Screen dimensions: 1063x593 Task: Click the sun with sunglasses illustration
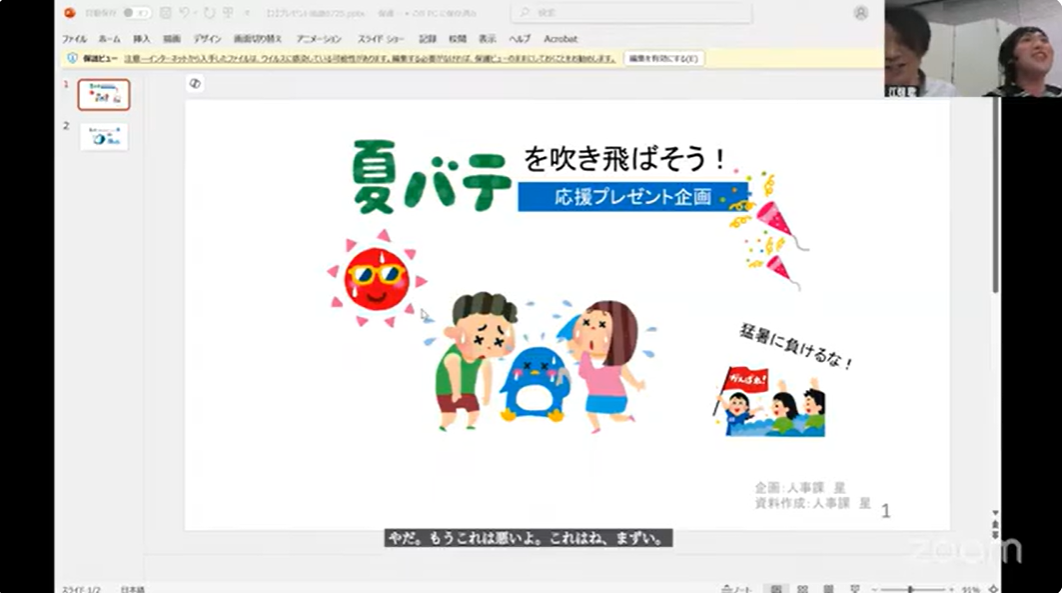tap(377, 279)
